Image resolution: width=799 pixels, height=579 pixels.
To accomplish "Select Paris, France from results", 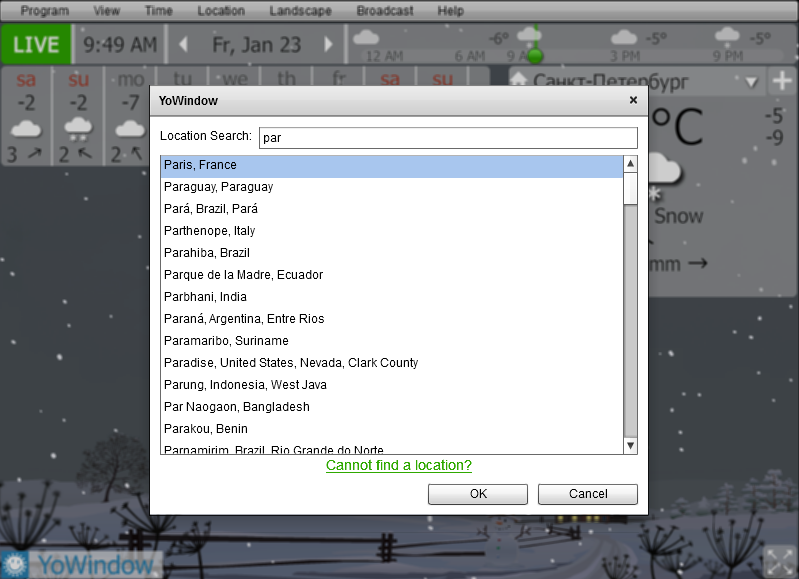I will [x=391, y=165].
